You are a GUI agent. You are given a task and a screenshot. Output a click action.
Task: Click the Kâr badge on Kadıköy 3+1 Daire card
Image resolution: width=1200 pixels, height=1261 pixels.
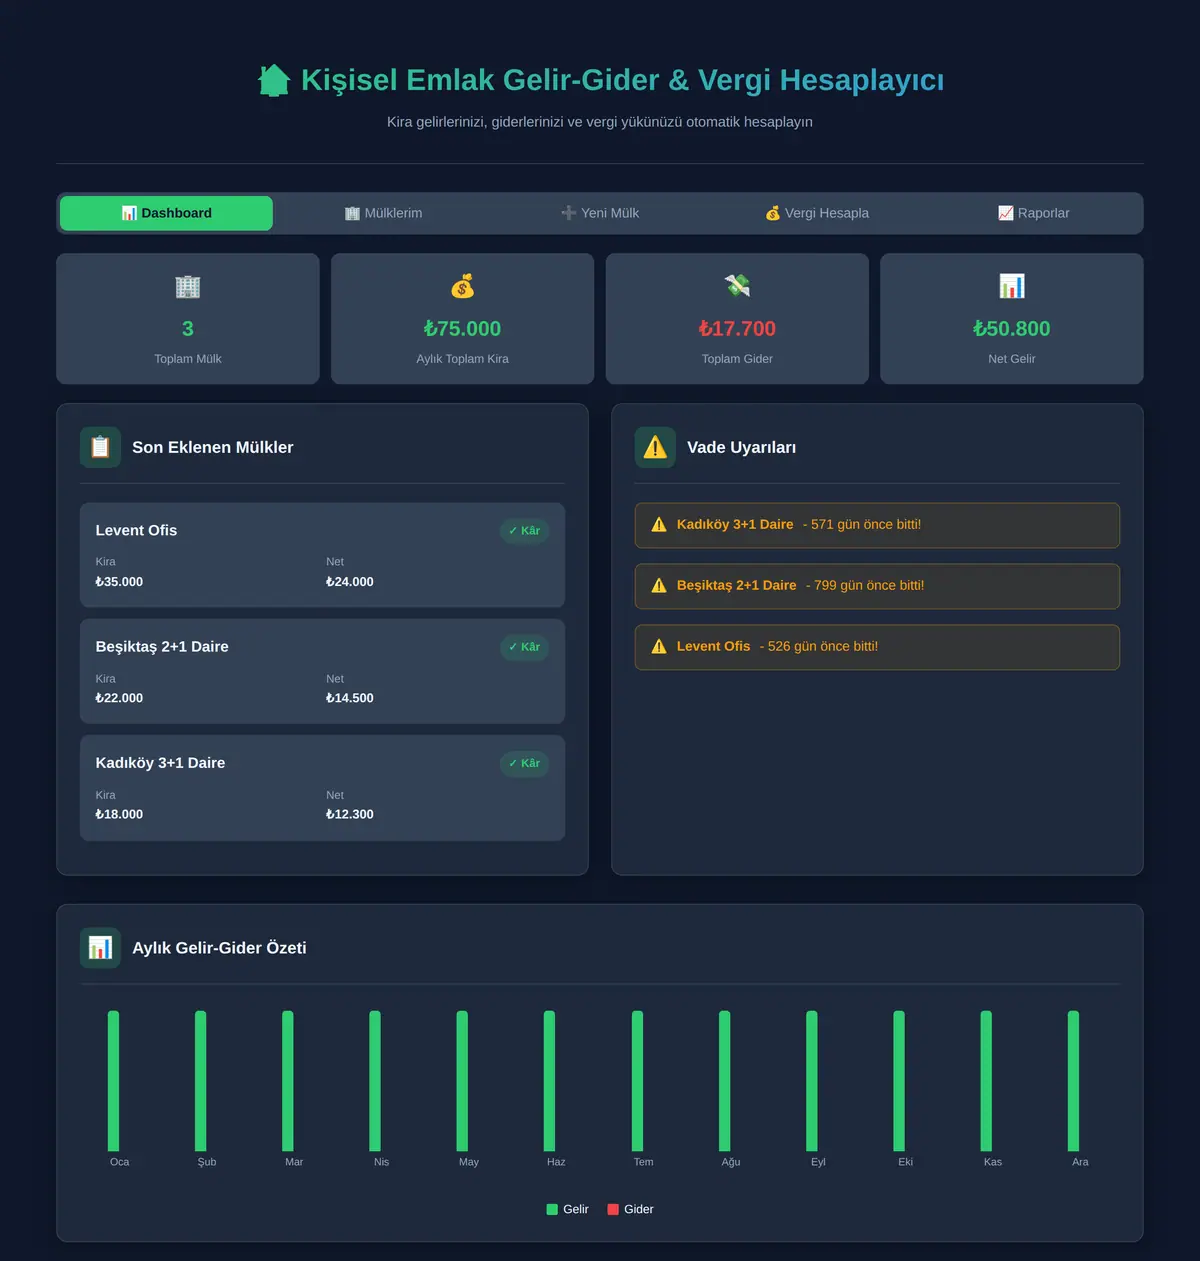pyautogui.click(x=524, y=763)
